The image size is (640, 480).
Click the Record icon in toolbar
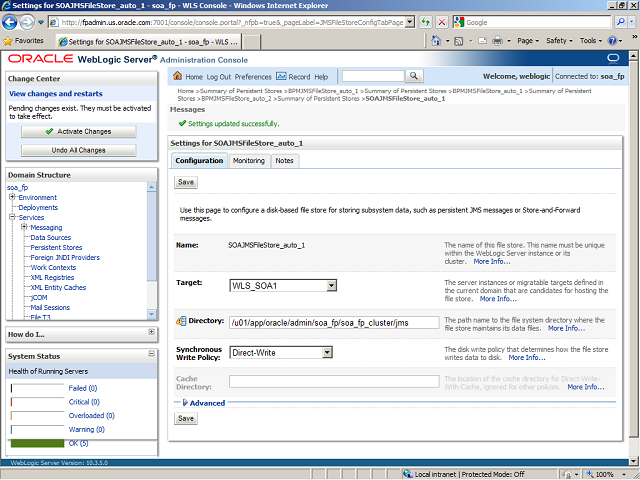[281, 77]
